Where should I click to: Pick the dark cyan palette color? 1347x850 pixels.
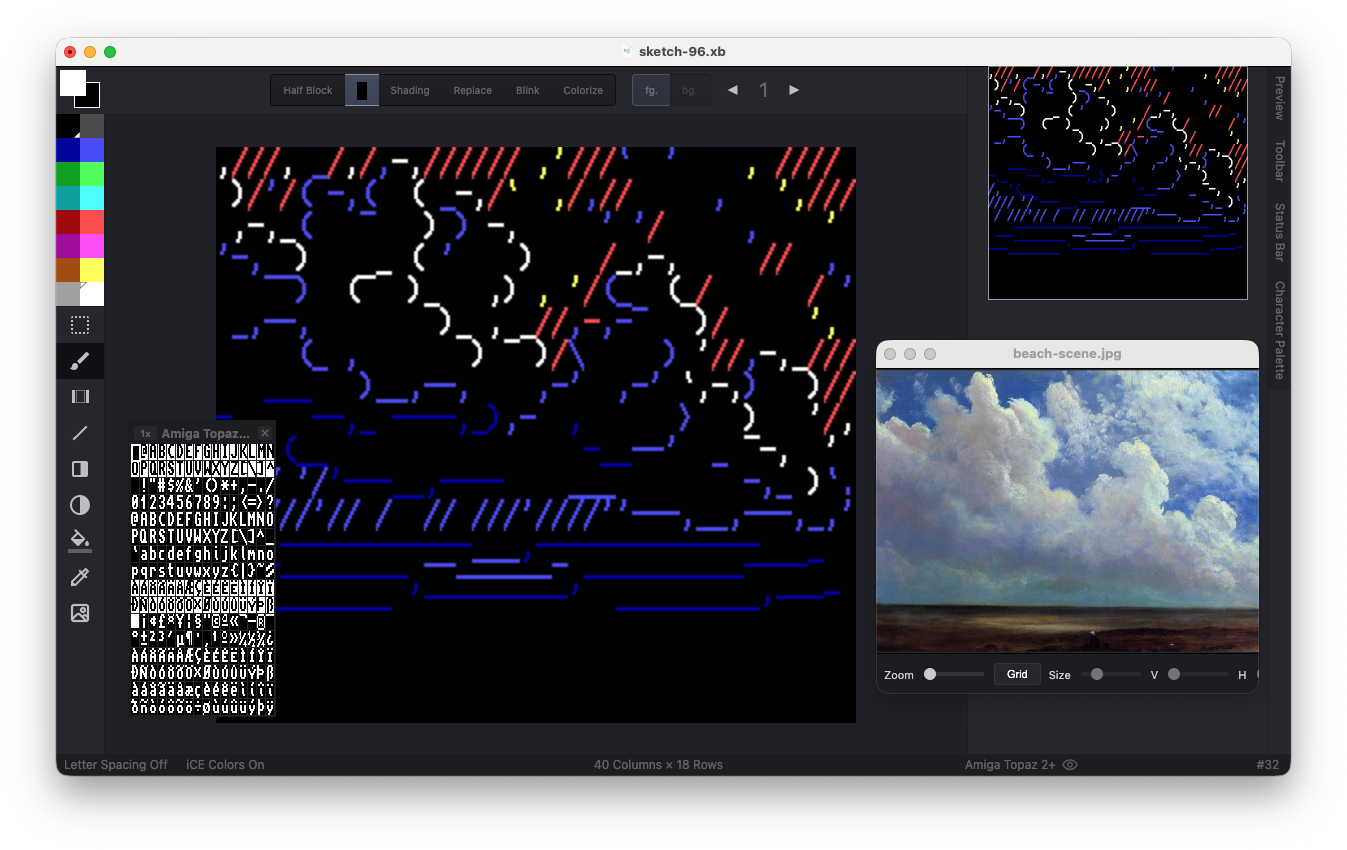pos(68,198)
